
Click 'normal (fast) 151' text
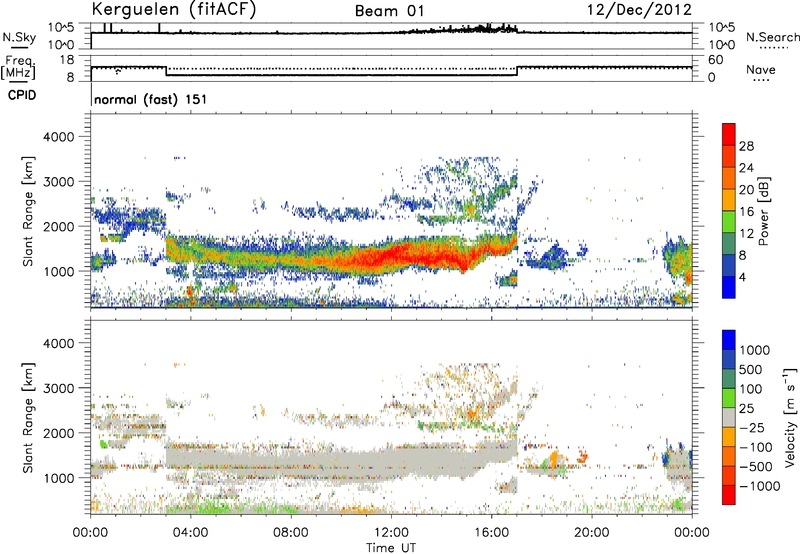click(151, 99)
